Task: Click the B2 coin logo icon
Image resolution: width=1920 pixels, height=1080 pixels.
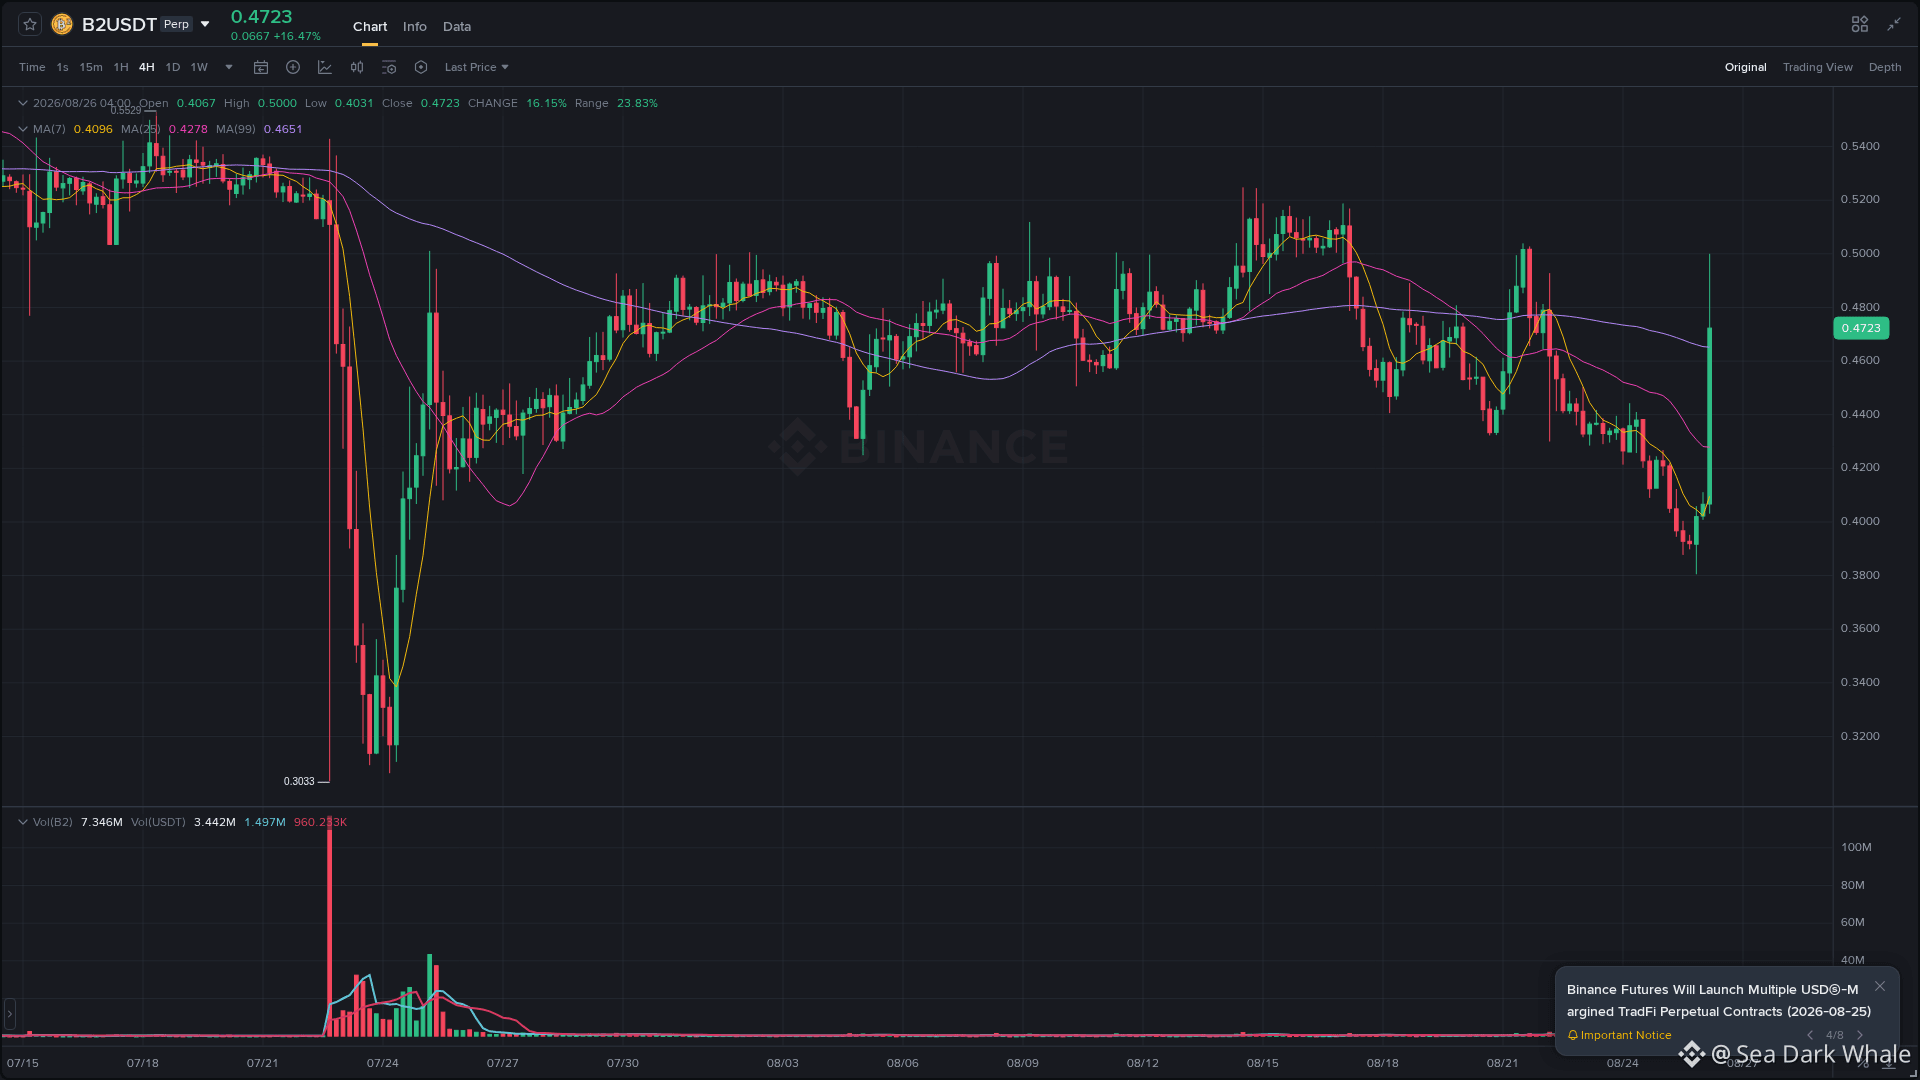Action: pos(62,24)
